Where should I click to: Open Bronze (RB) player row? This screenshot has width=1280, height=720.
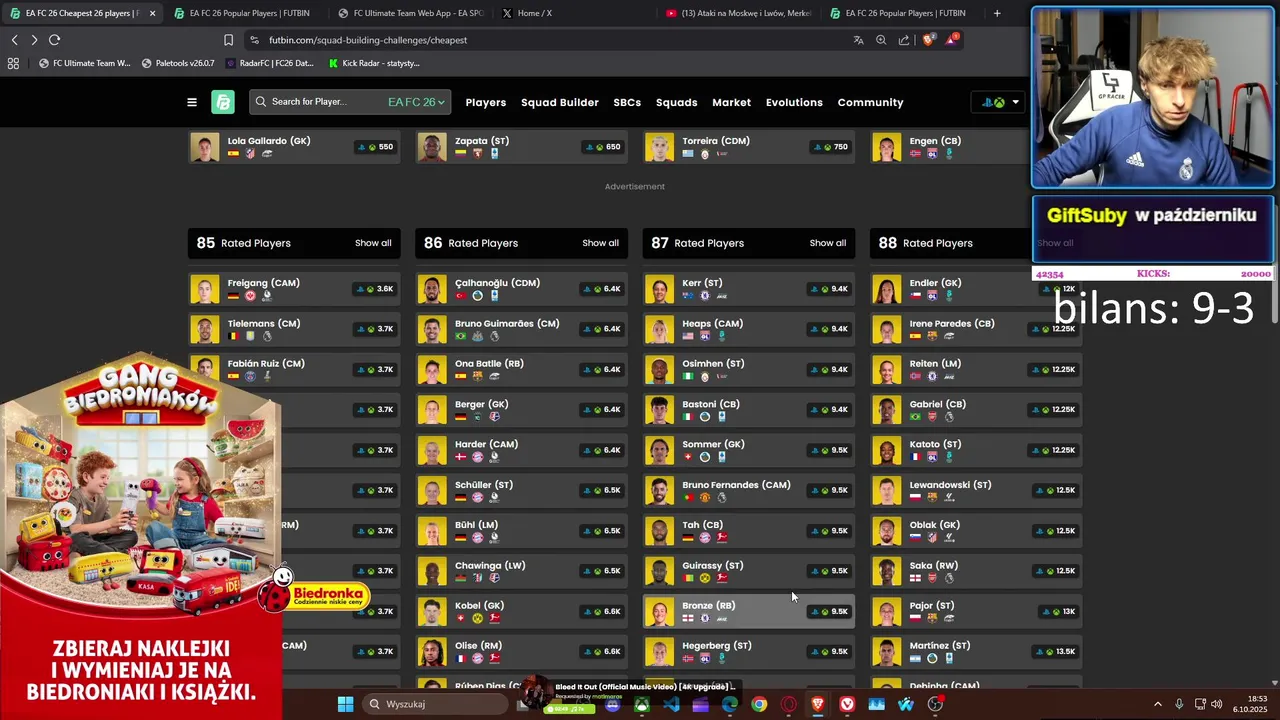pyautogui.click(x=749, y=611)
